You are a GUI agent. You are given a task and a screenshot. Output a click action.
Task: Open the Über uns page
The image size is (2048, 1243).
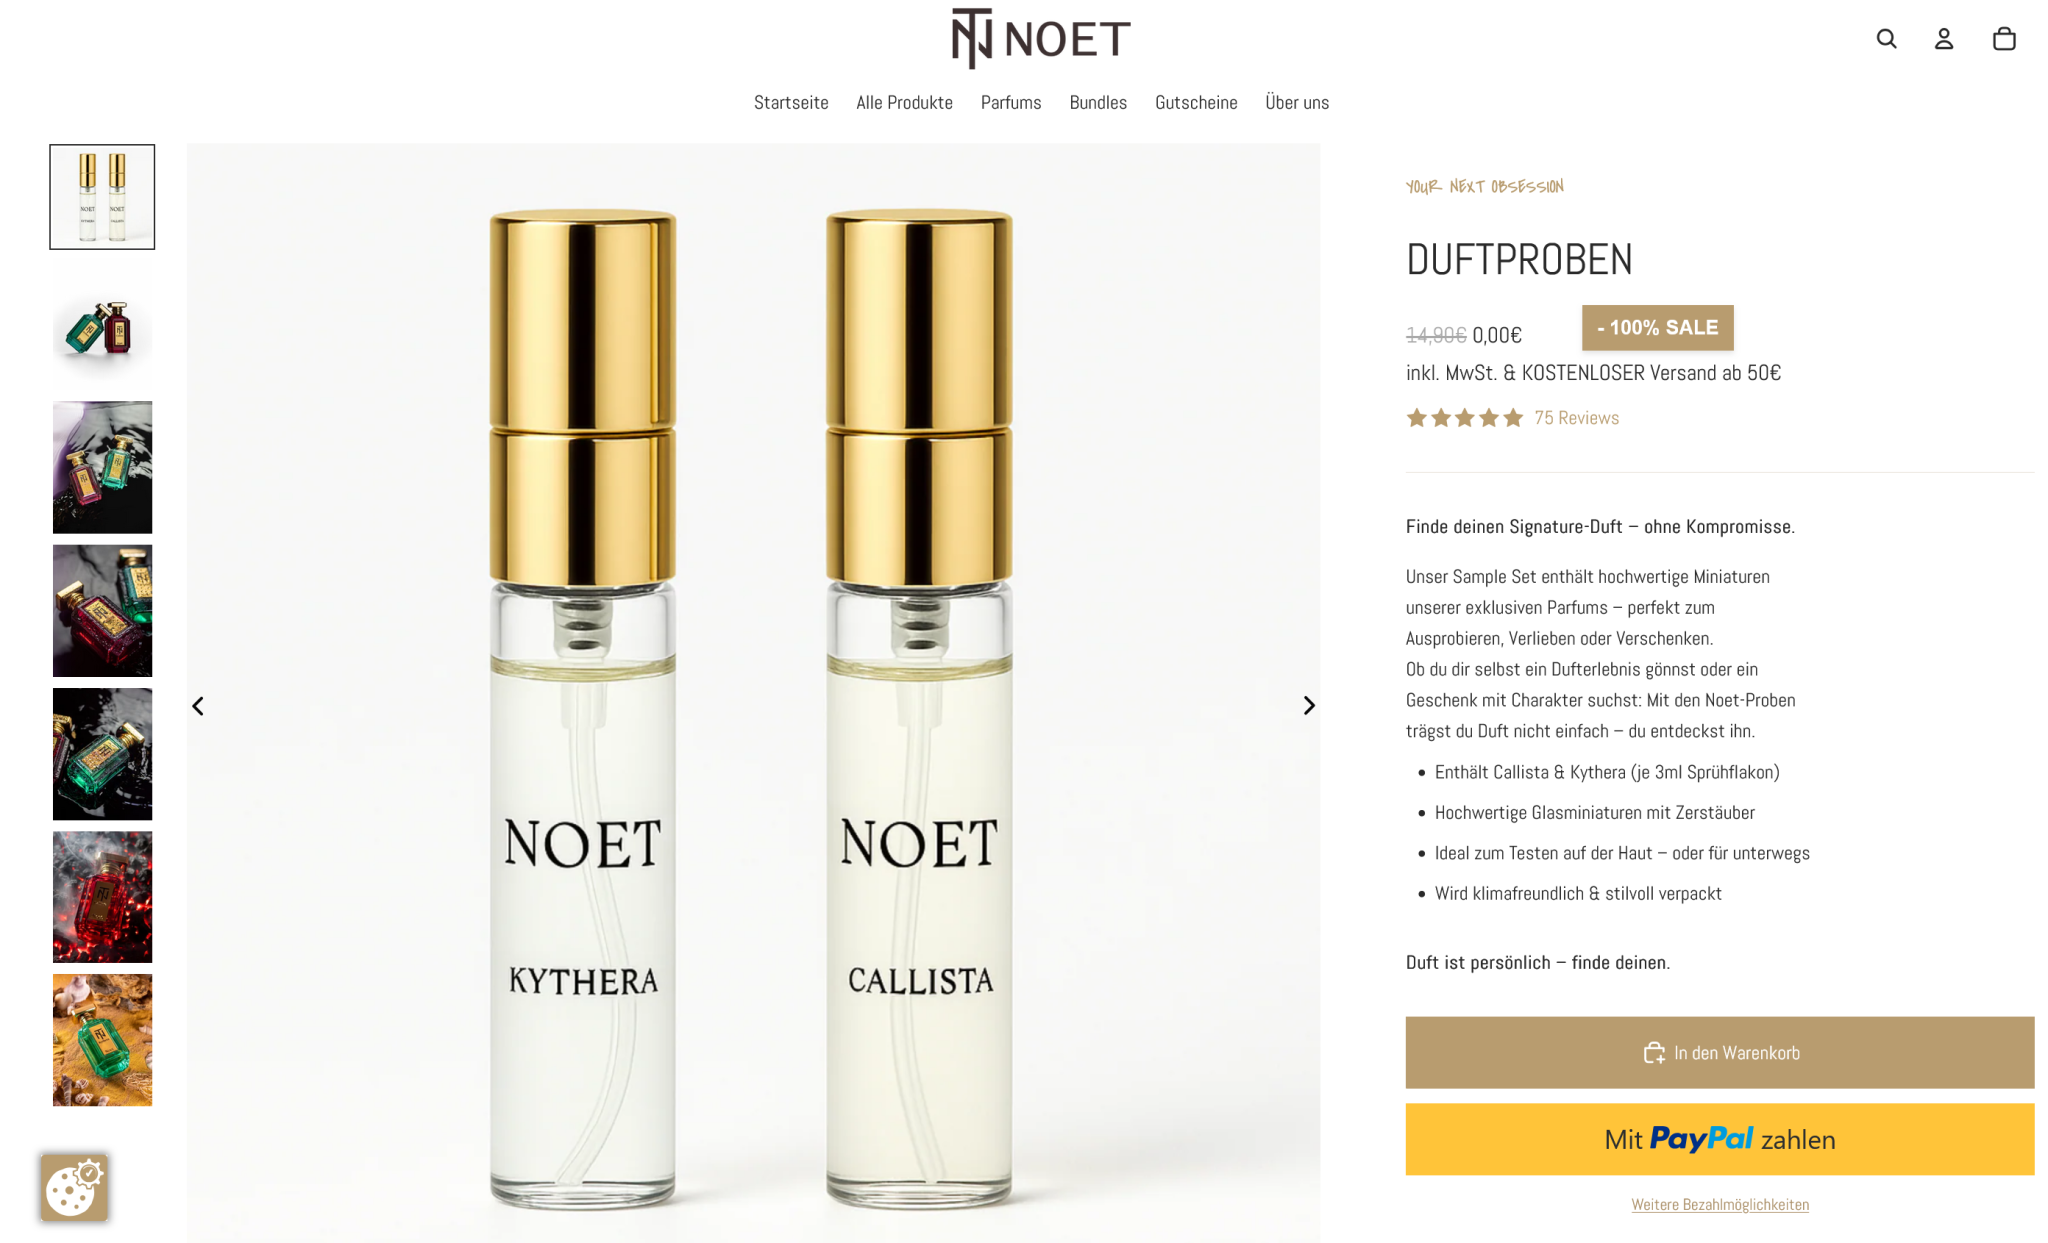(x=1297, y=102)
